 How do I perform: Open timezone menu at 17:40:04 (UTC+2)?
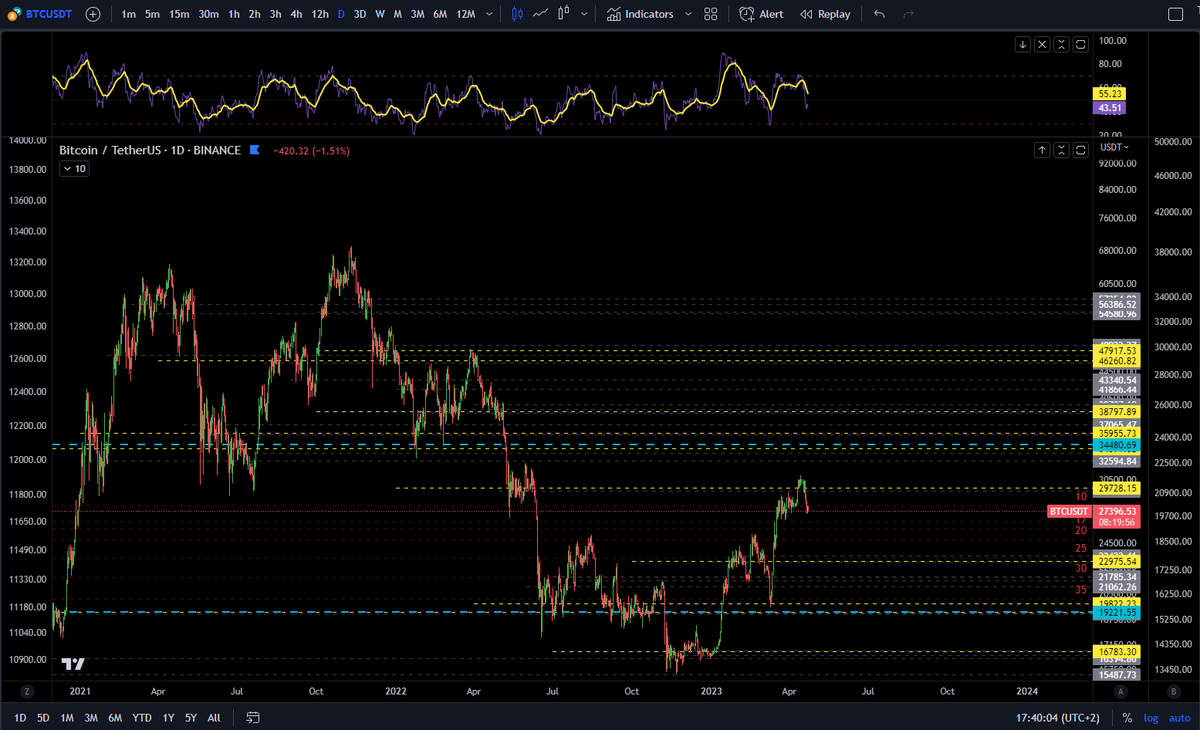(1059, 717)
